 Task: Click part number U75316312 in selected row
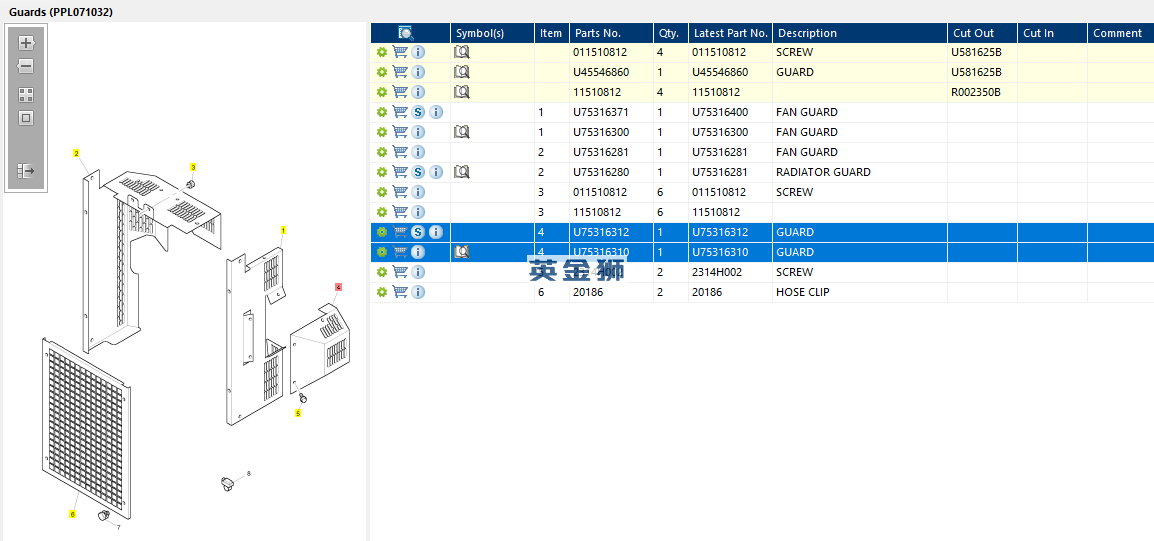point(601,232)
